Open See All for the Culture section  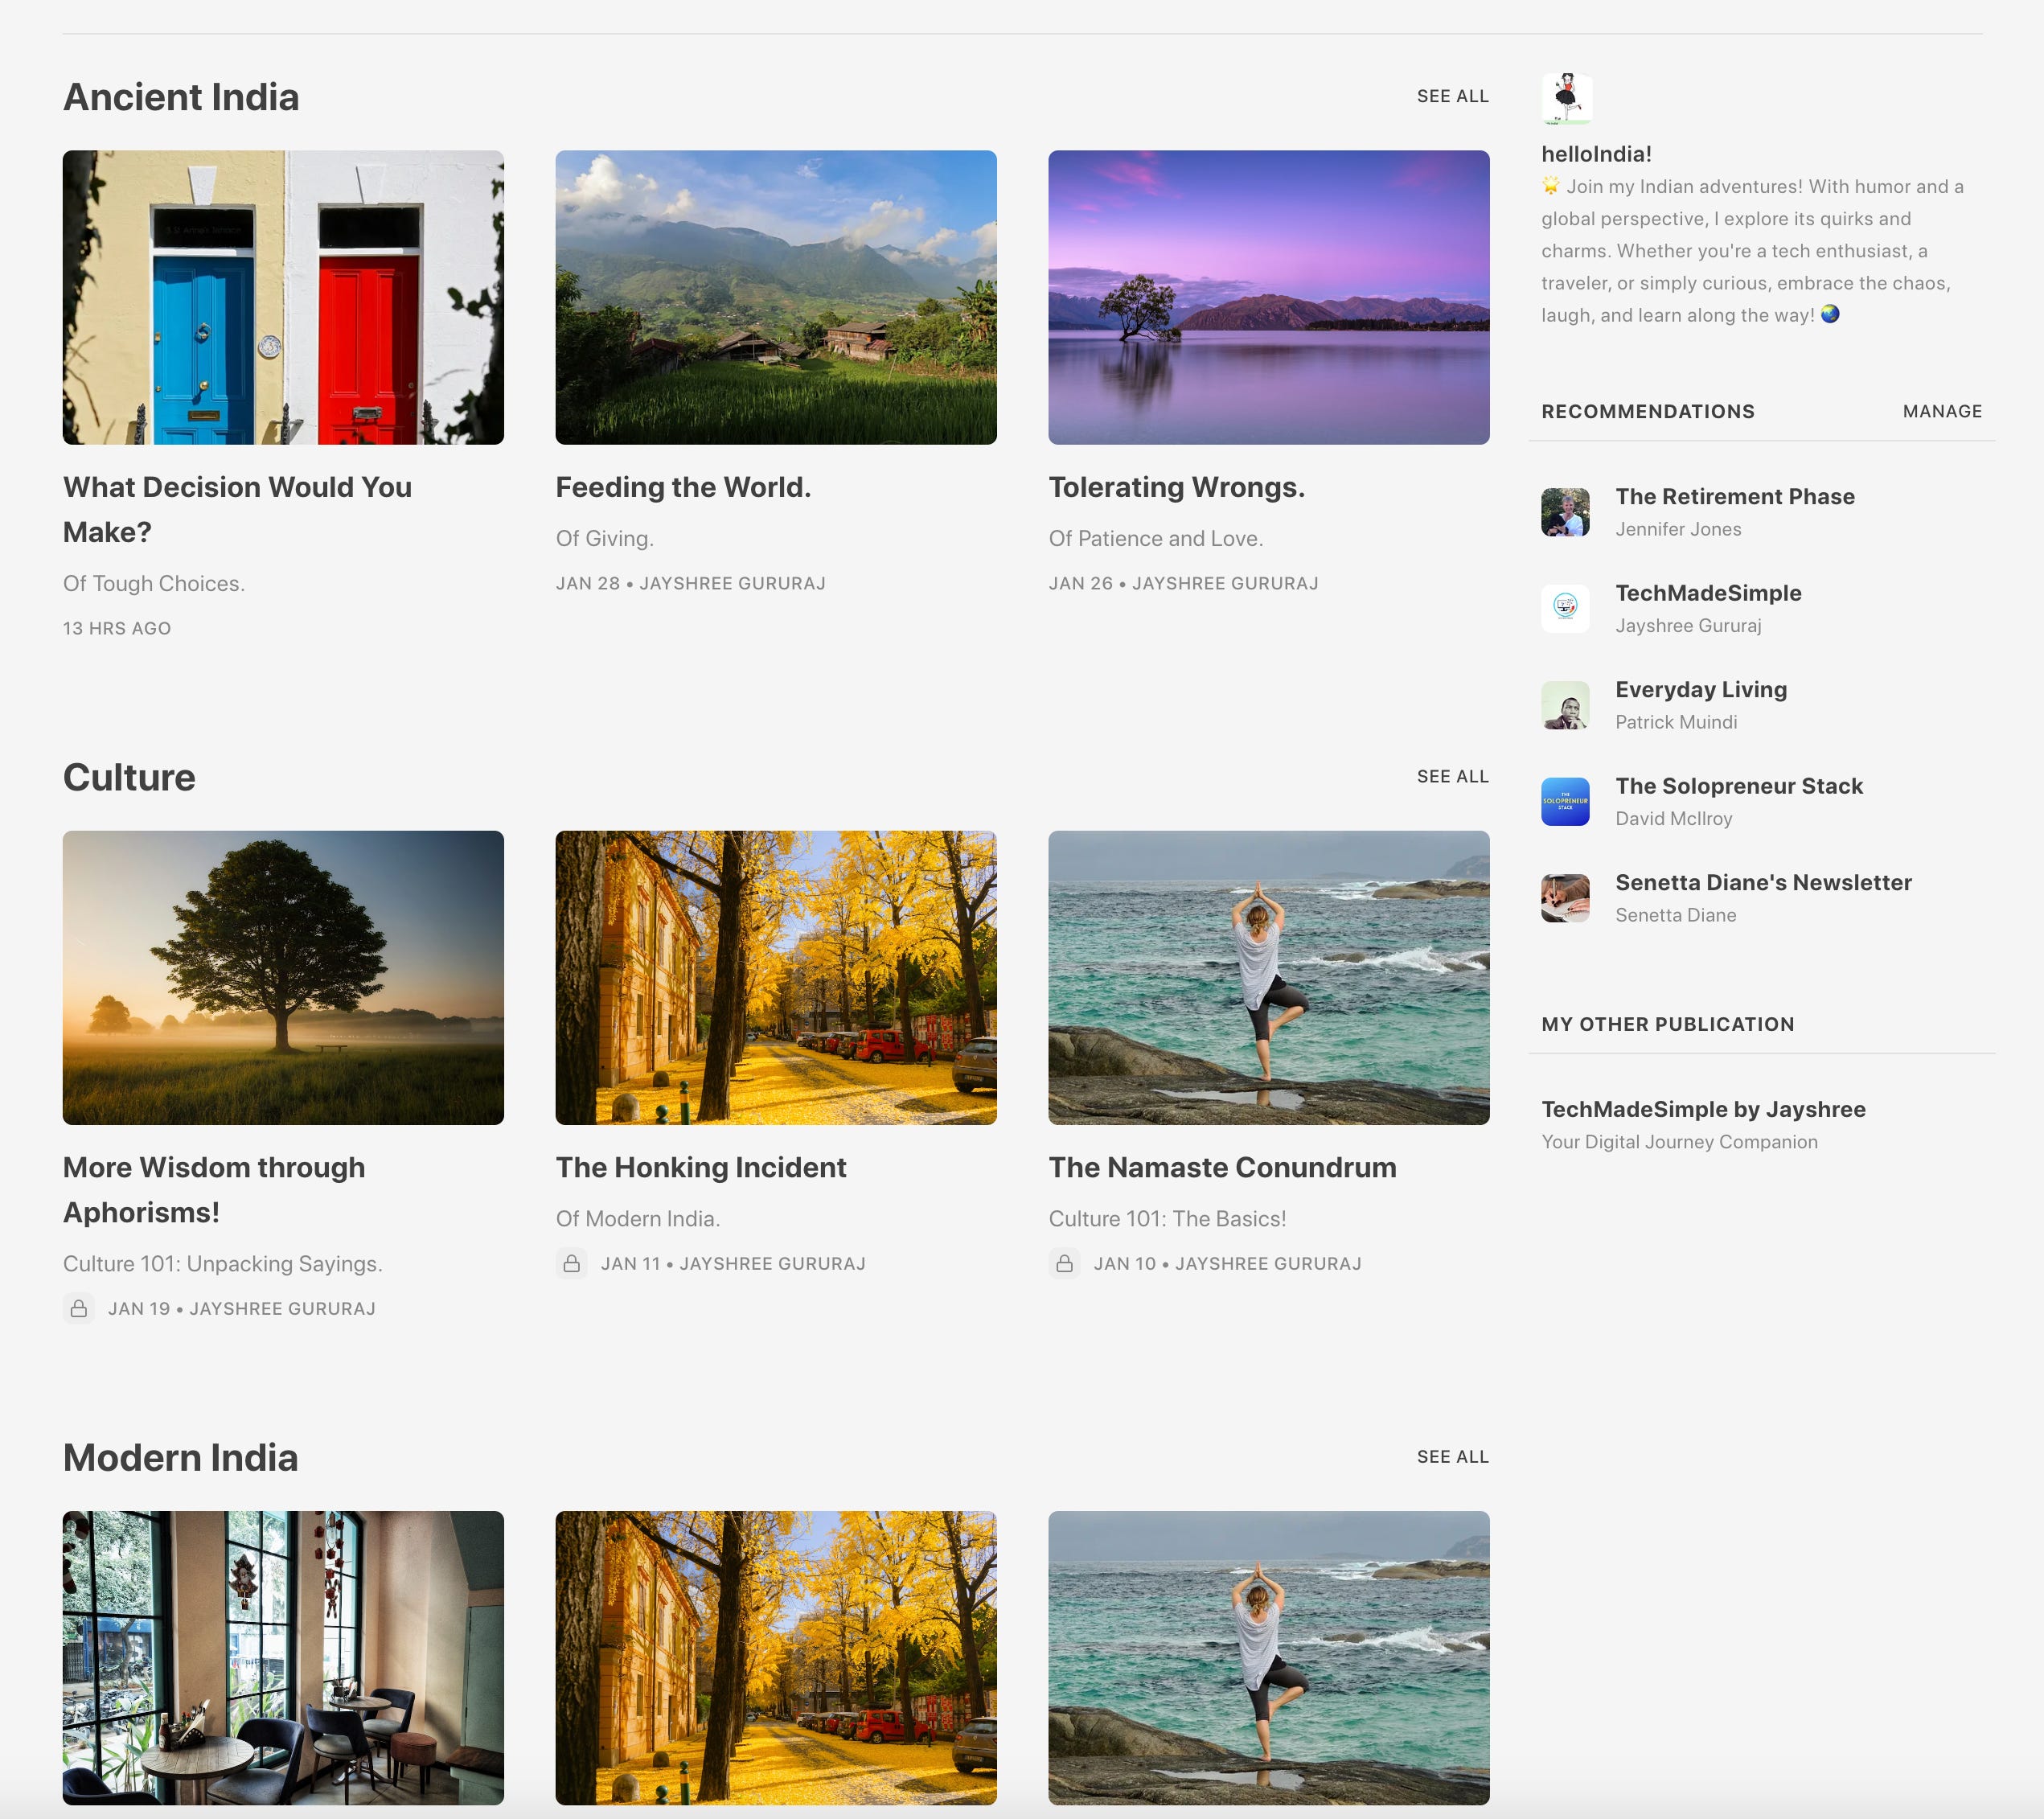point(1453,776)
